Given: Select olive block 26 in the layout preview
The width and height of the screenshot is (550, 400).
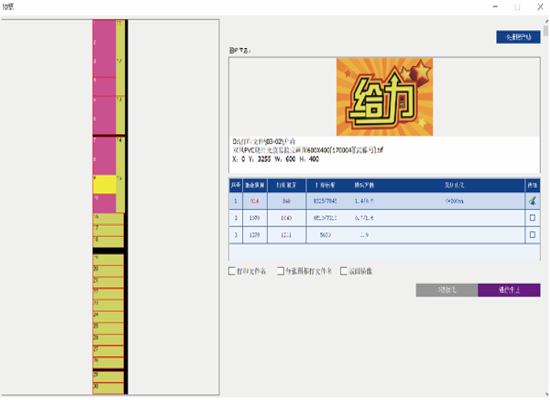Looking at the screenshot, I should tap(108, 340).
